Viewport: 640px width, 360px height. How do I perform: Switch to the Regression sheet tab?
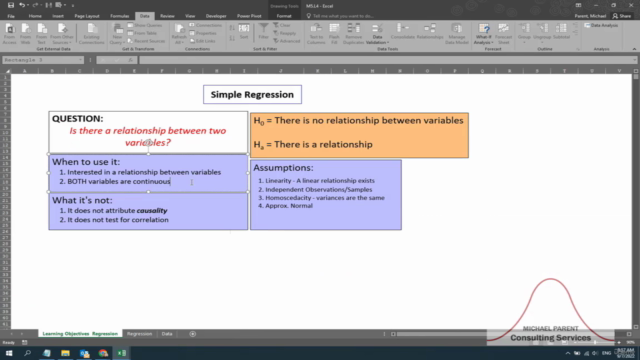pyautogui.click(x=139, y=334)
